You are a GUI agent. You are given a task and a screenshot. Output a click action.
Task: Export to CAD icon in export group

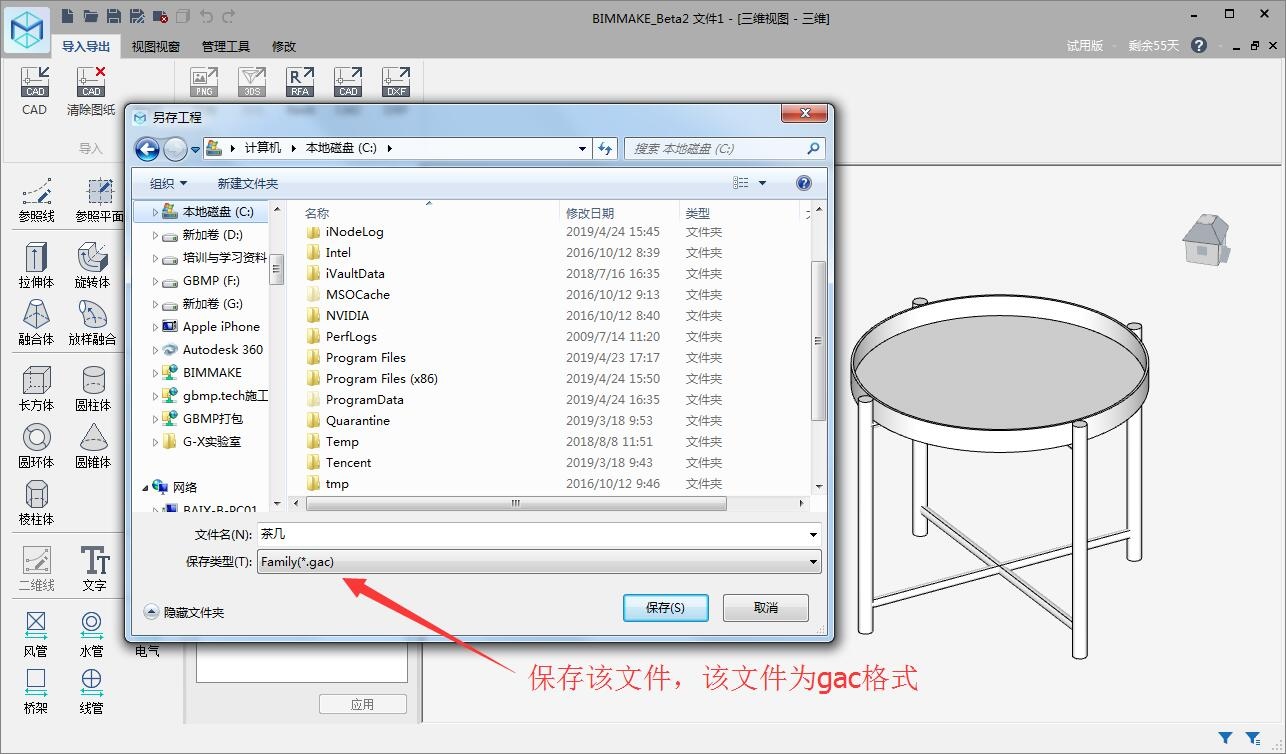tap(348, 82)
